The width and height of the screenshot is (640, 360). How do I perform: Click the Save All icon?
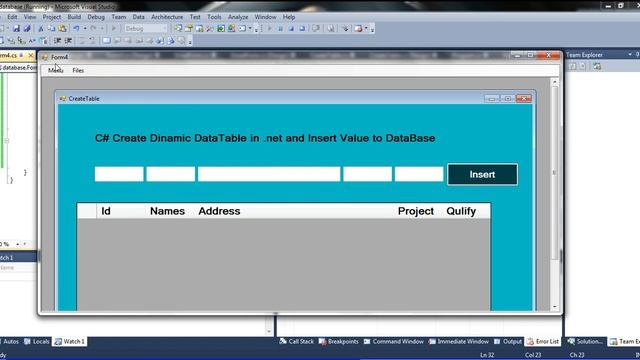point(27,29)
